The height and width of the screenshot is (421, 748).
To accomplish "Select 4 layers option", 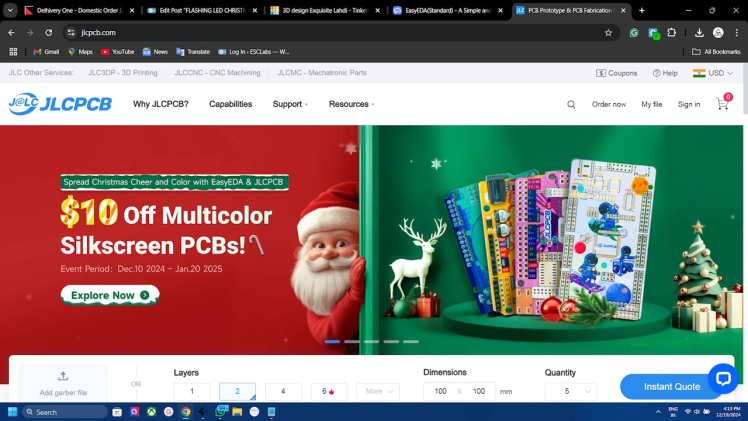I will coord(283,391).
